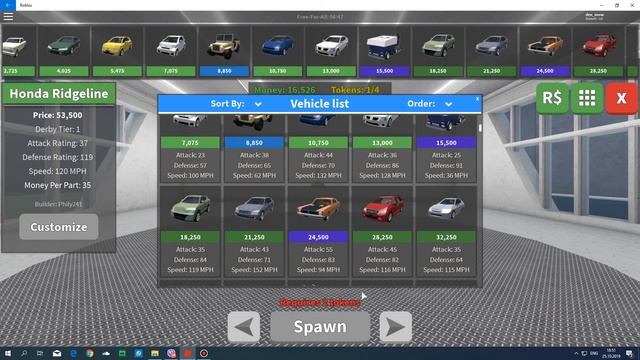Select the 28,250 red car in top strip
This screenshot has height=360, width=640.
point(598,51)
